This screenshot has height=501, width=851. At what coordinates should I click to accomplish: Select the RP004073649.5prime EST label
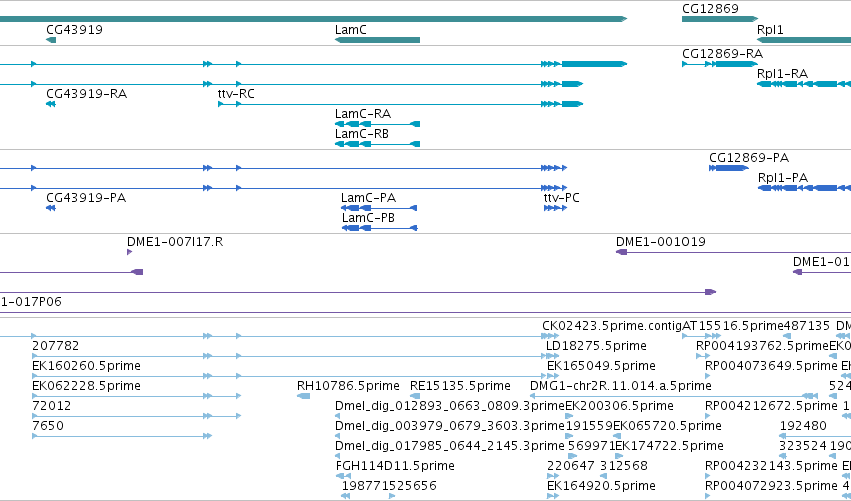[771, 366]
